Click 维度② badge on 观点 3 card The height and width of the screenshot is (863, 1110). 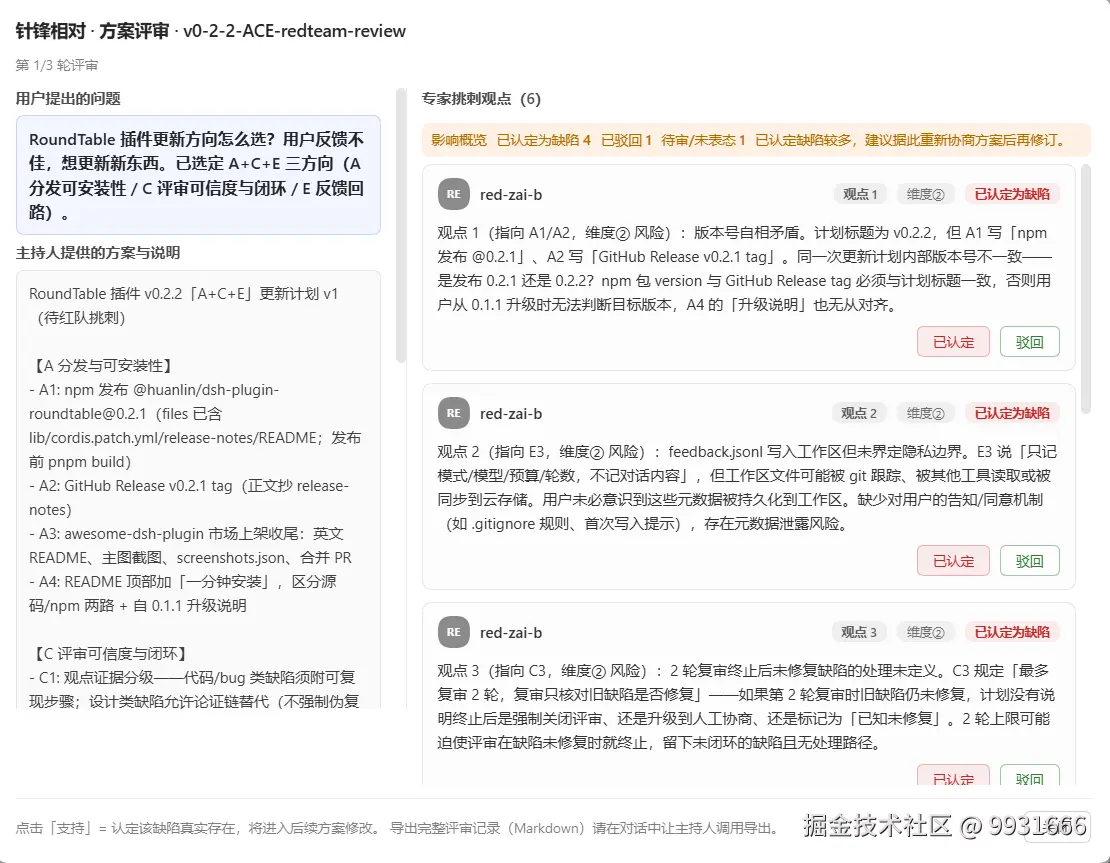[925, 632]
